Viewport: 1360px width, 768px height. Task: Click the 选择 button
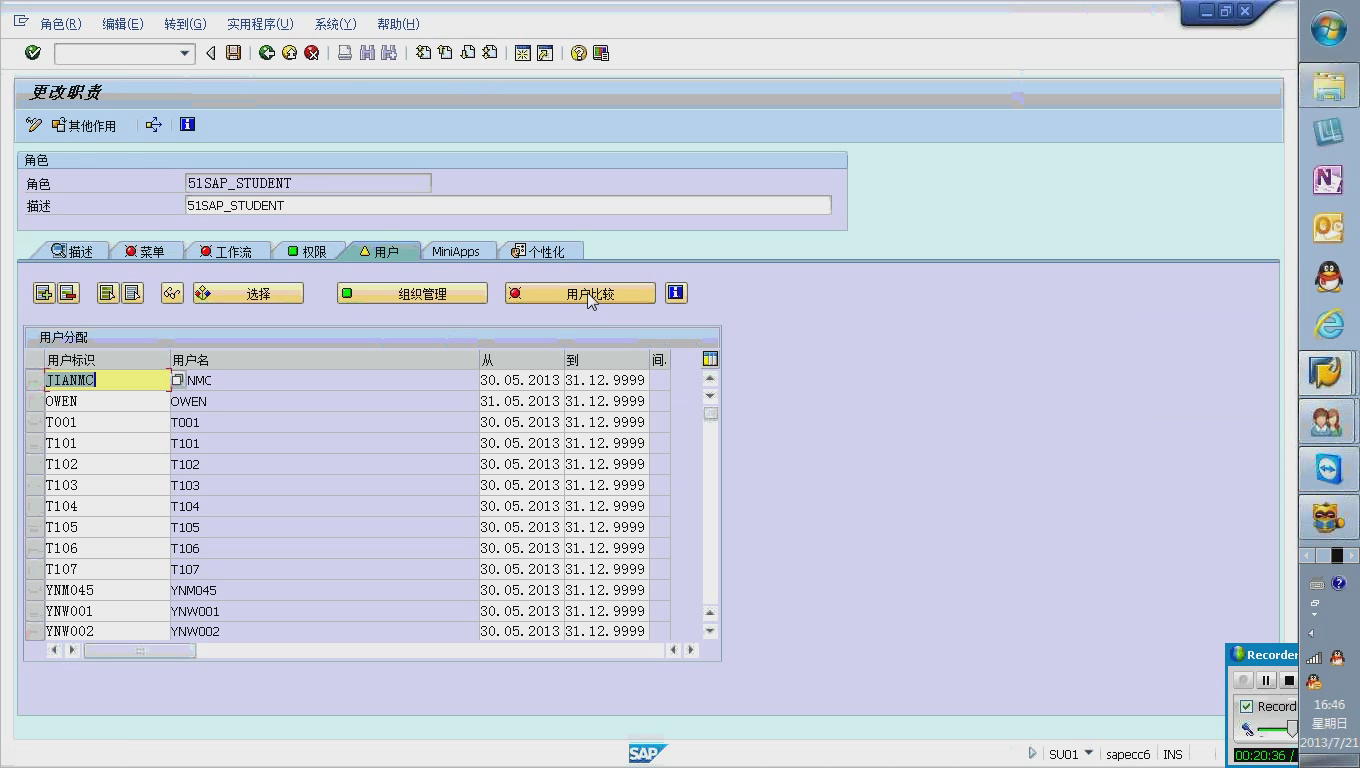coord(248,293)
